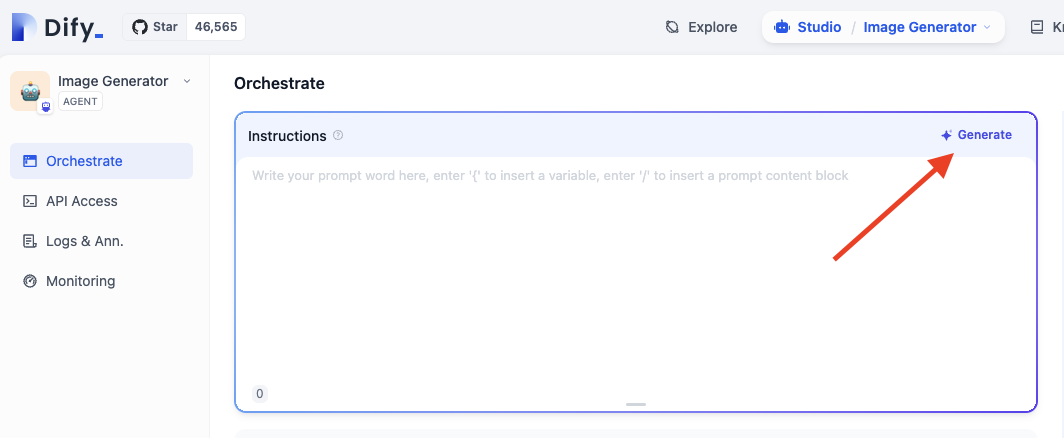Click the robot app avatar in sidebar
Viewport: 1064px width, 438px height.
[x=30, y=91]
